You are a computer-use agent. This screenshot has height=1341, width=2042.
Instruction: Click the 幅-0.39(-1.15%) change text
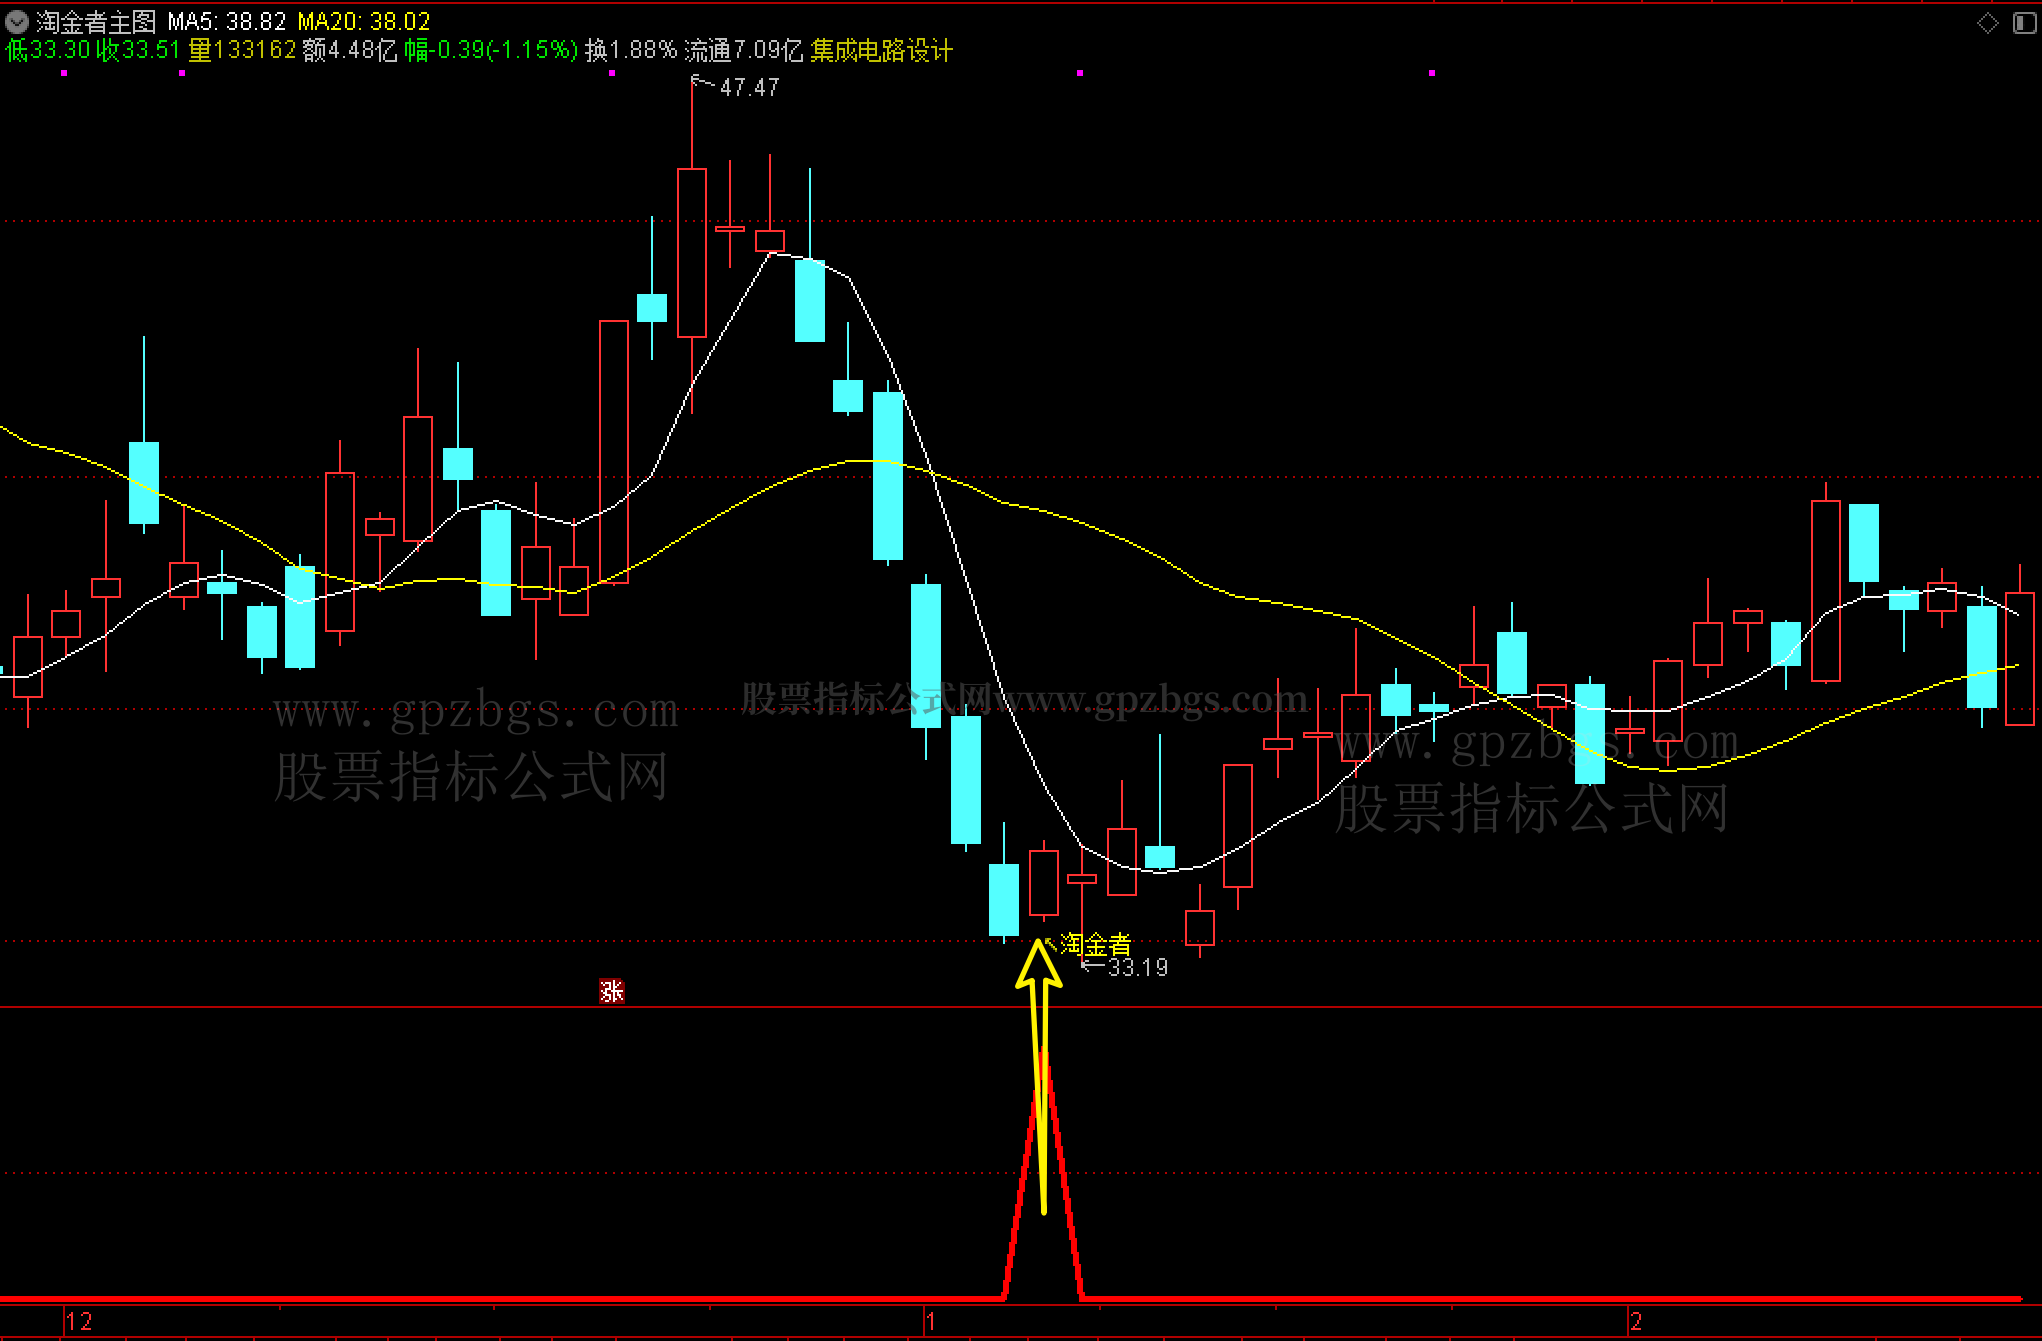click(x=491, y=50)
